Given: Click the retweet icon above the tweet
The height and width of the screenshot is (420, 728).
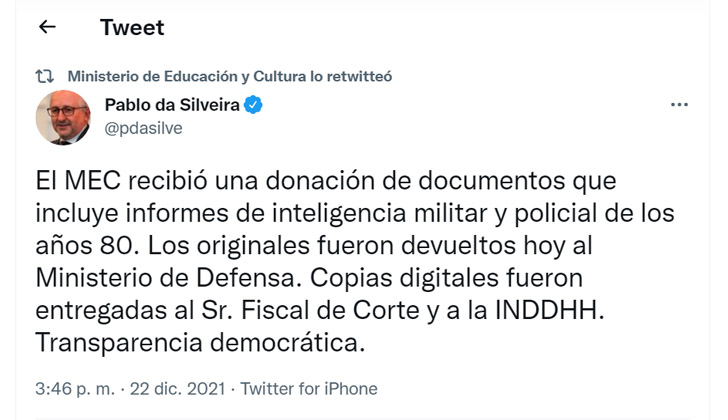Looking at the screenshot, I should coord(46,76).
